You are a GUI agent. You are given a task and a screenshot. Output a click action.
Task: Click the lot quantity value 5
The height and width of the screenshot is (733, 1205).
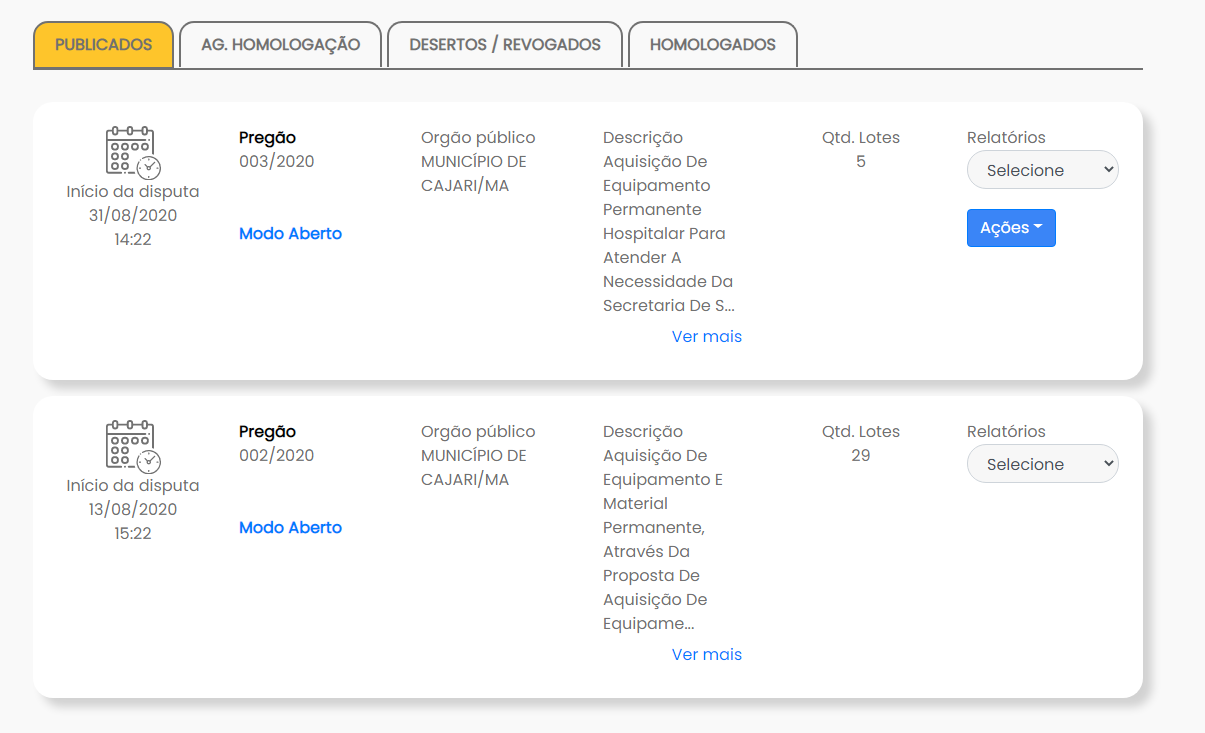[x=861, y=162]
